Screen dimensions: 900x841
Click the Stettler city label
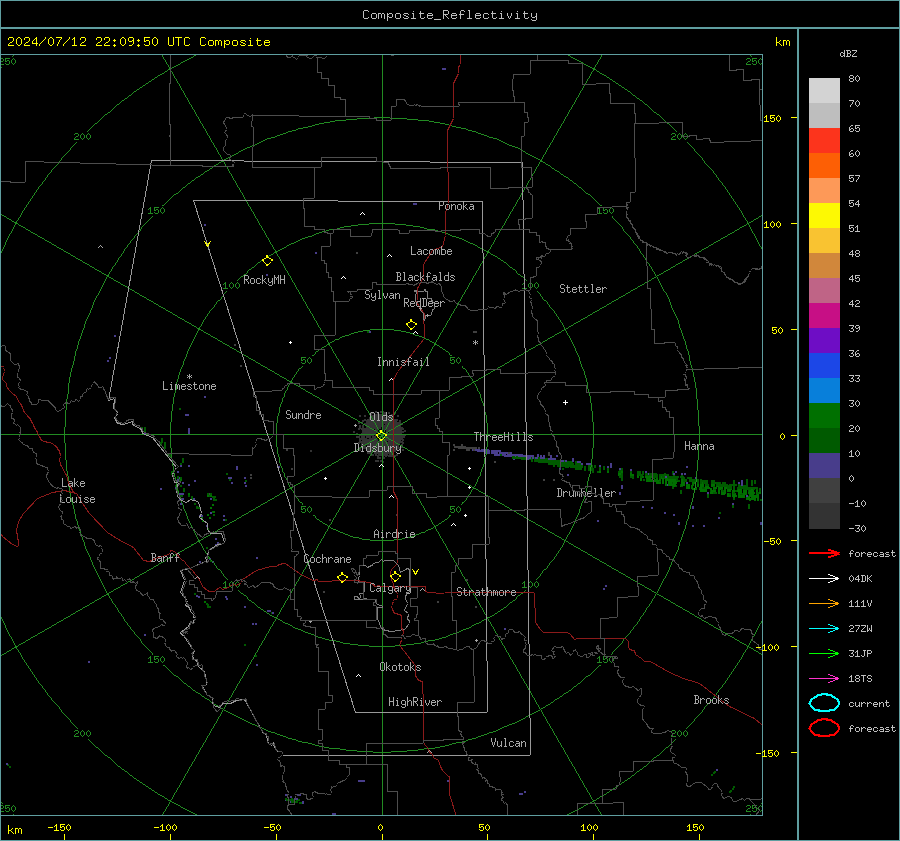coord(583,289)
